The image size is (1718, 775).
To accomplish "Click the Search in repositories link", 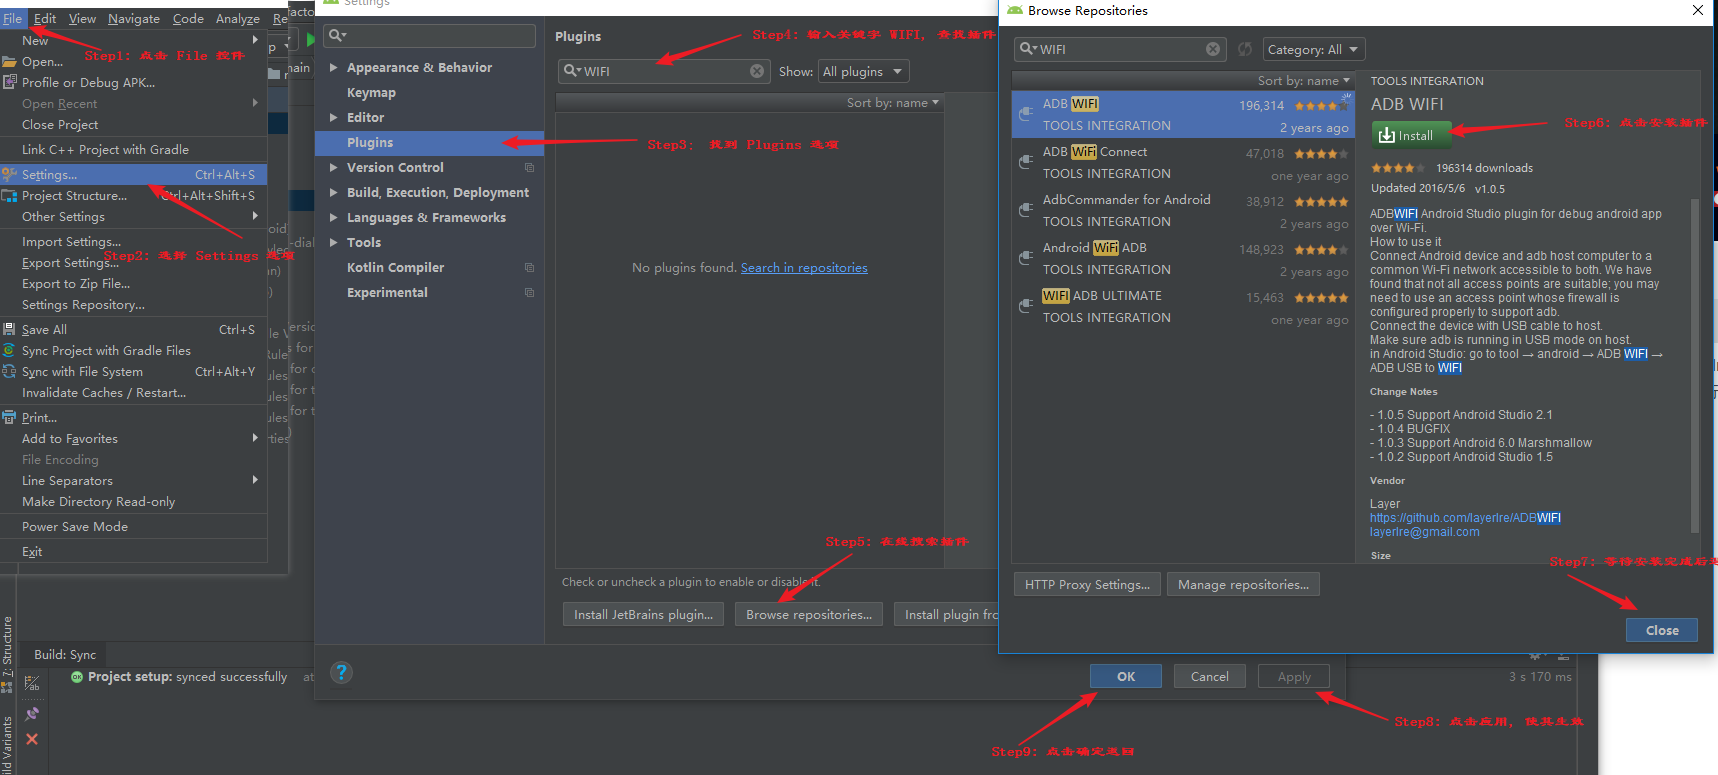I will coord(804,267).
